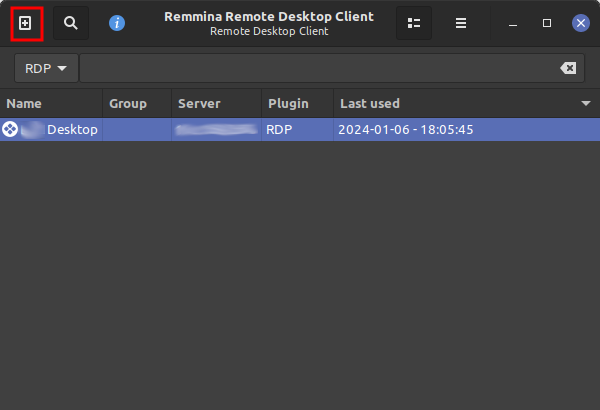Sort by Name column header
Viewport: 600px width, 410px height.
(51, 103)
